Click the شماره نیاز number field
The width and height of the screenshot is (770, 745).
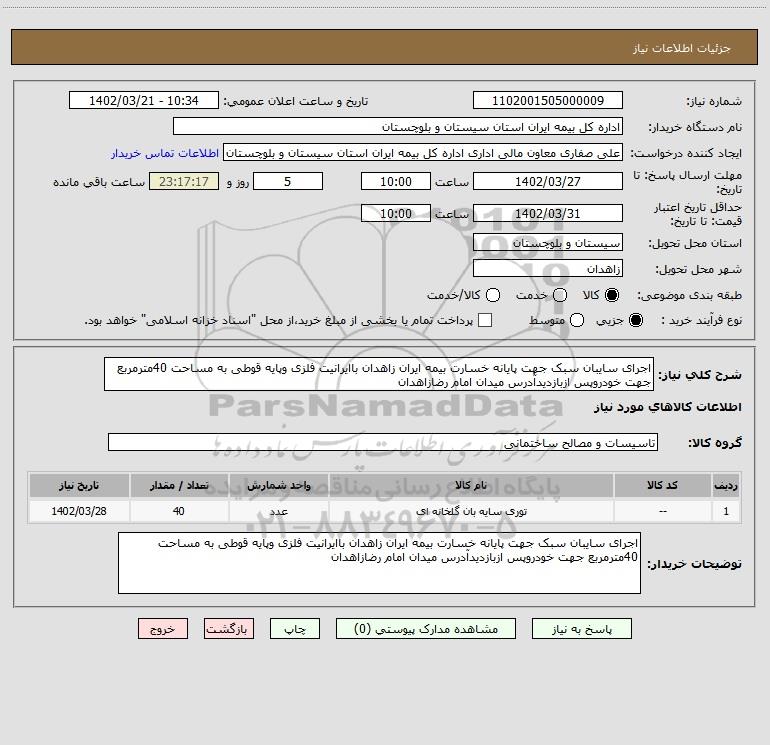click(548, 101)
